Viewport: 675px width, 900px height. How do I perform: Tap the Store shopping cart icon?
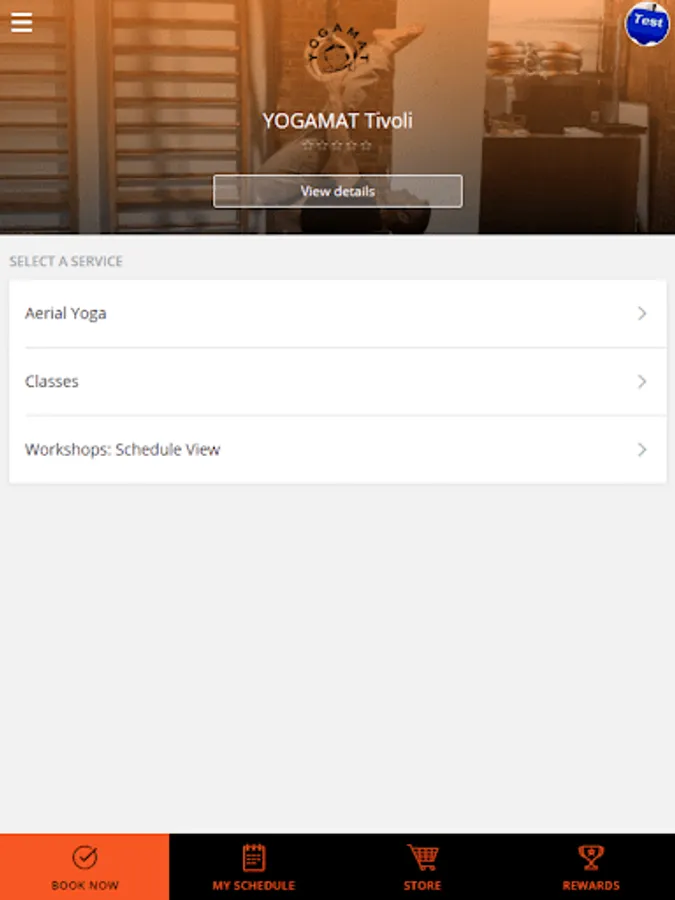422,858
